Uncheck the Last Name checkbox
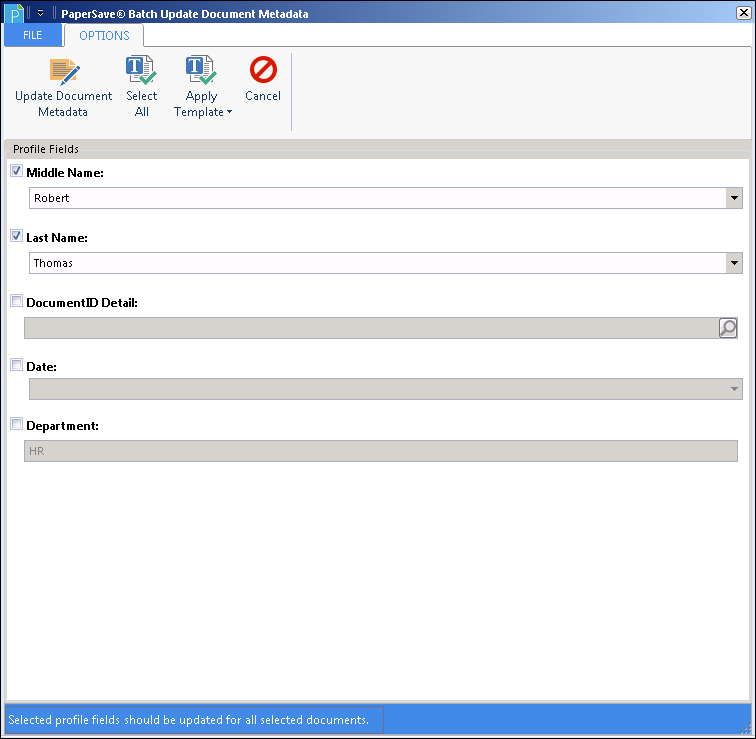 [16, 236]
